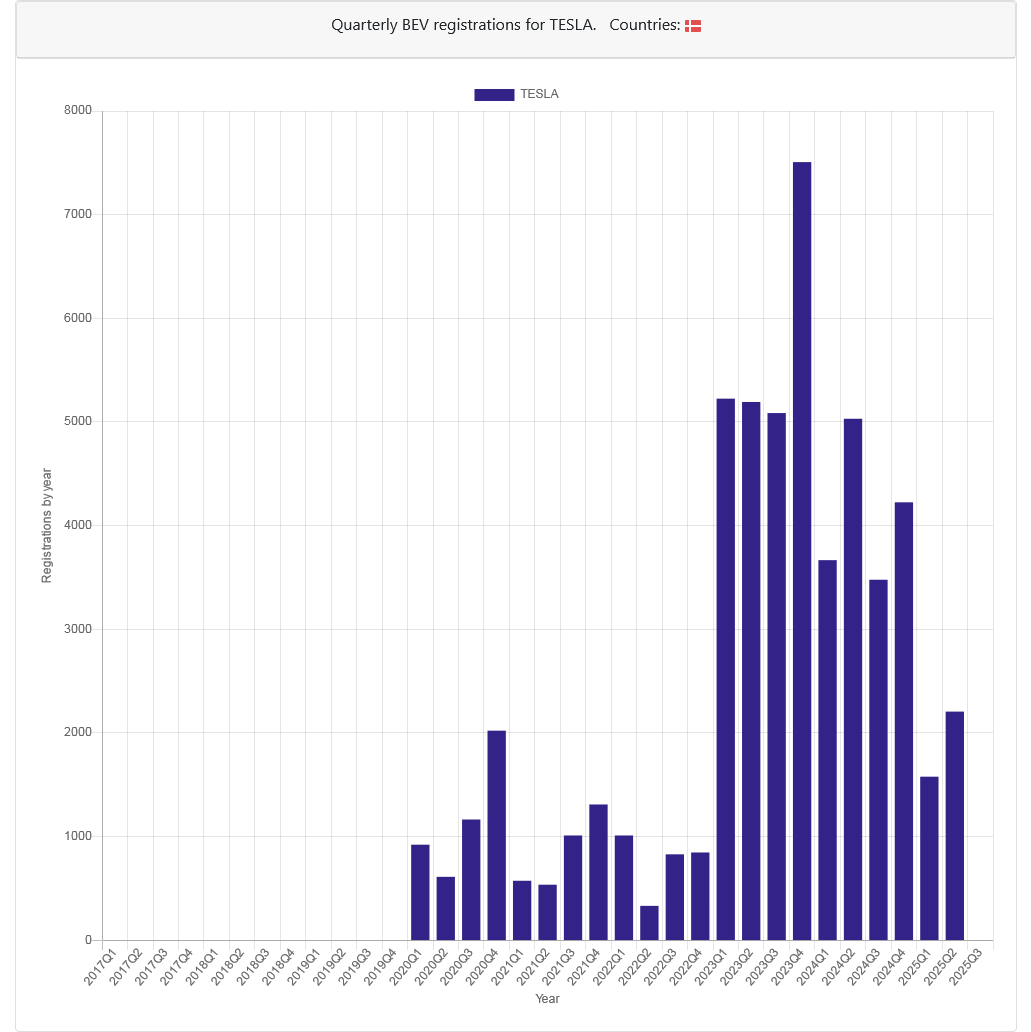Click the 2025Q1 bar
The image size is (1031, 1032).
tap(929, 858)
